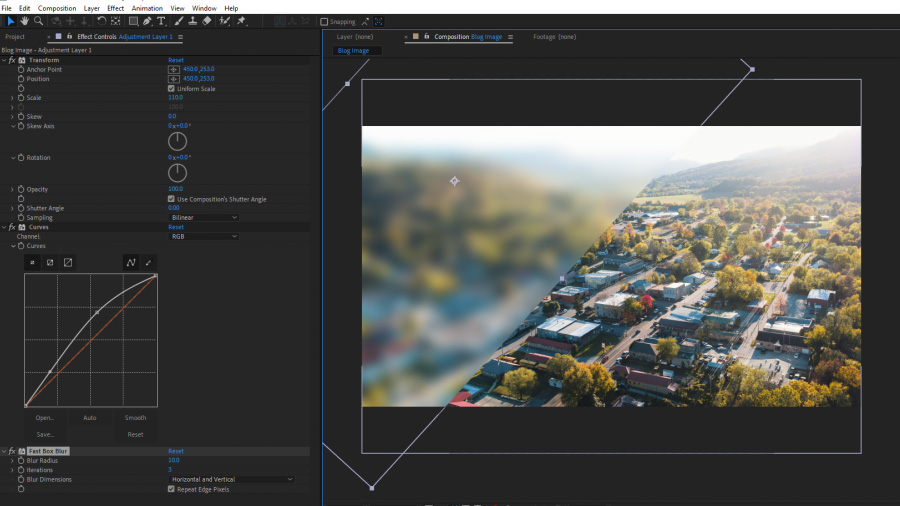This screenshot has height=506, width=900.
Task: Click the Scale stopwatch icon
Action: coord(21,98)
